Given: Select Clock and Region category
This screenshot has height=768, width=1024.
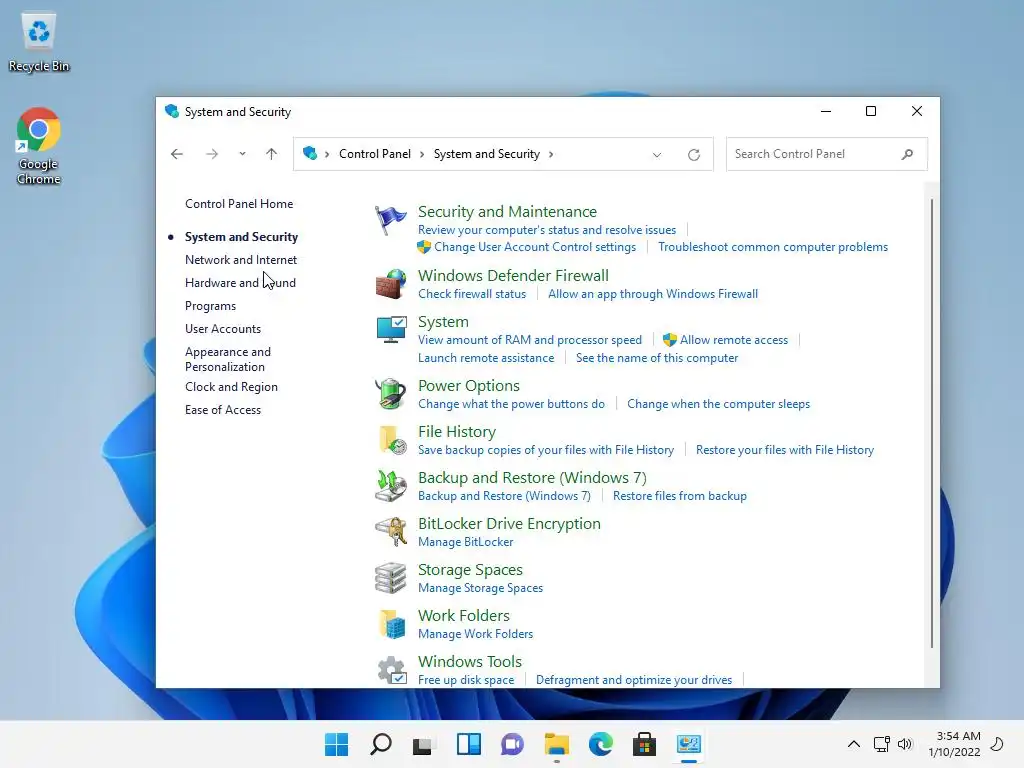Looking at the screenshot, I should 231,387.
